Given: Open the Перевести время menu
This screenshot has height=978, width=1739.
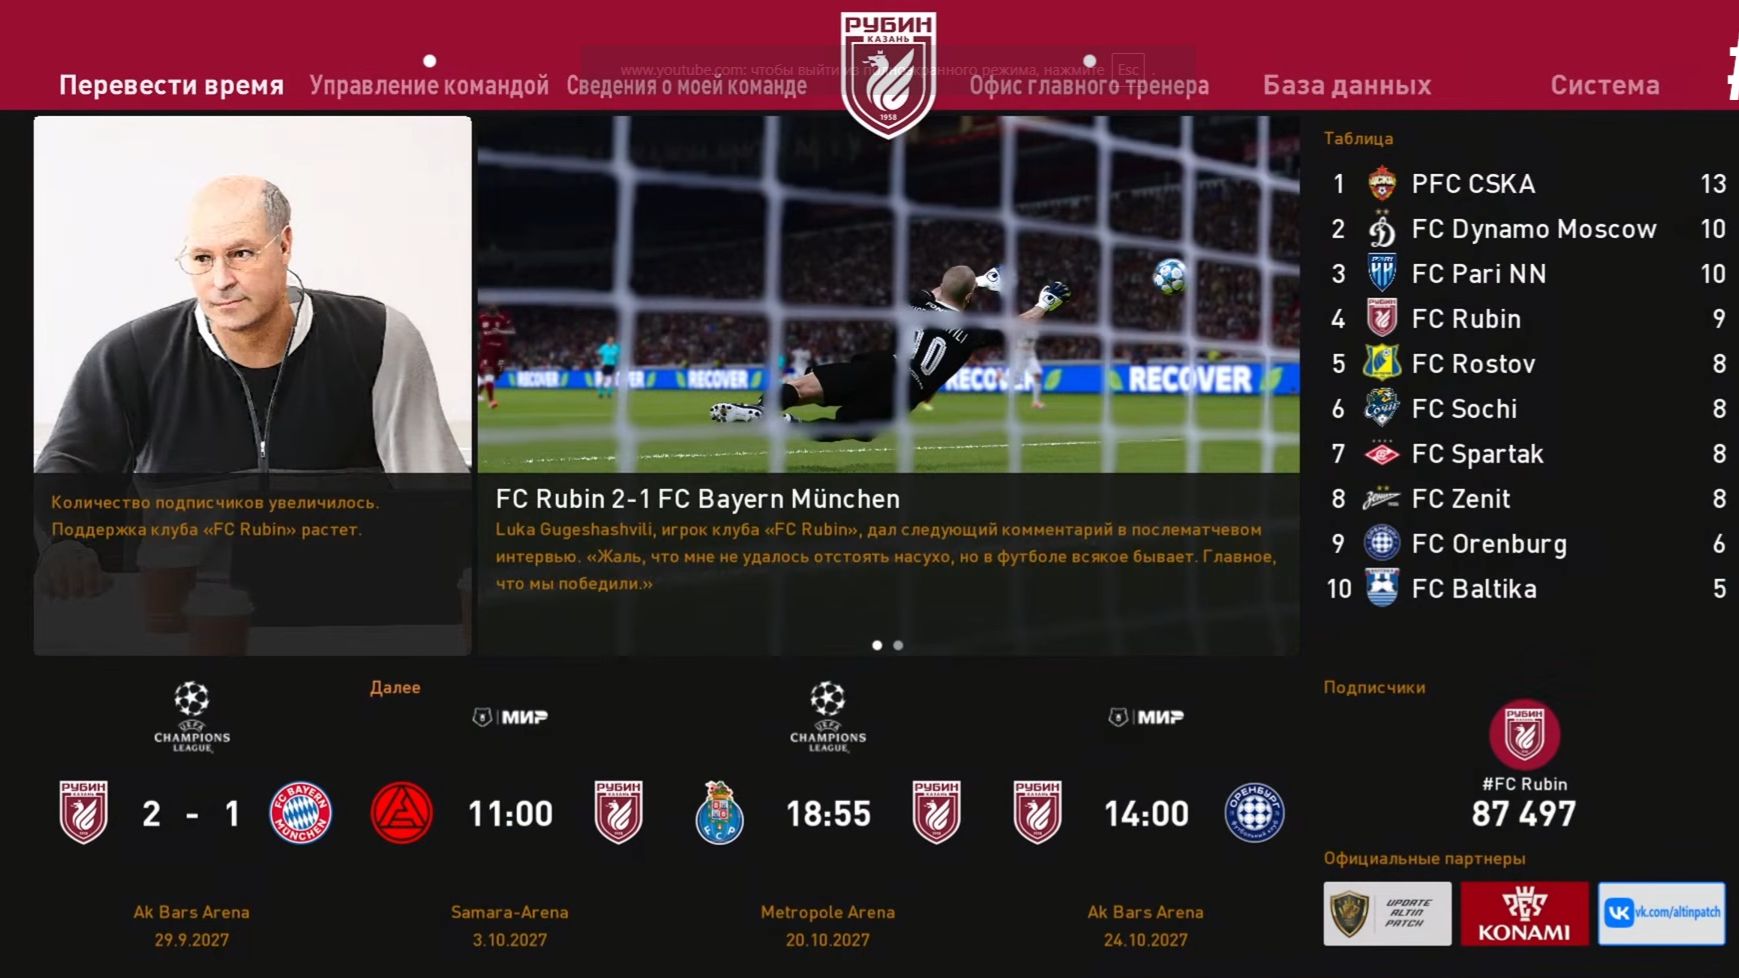Looking at the screenshot, I should click(x=171, y=85).
